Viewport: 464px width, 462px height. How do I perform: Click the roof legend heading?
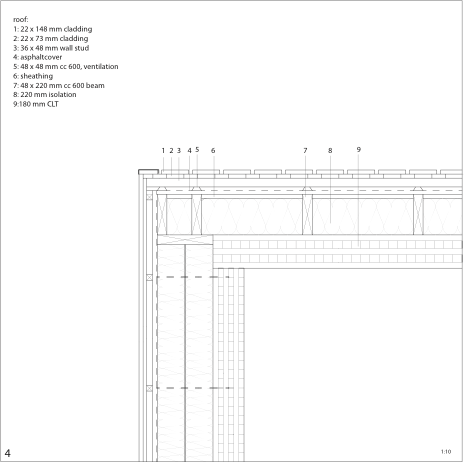(21, 20)
